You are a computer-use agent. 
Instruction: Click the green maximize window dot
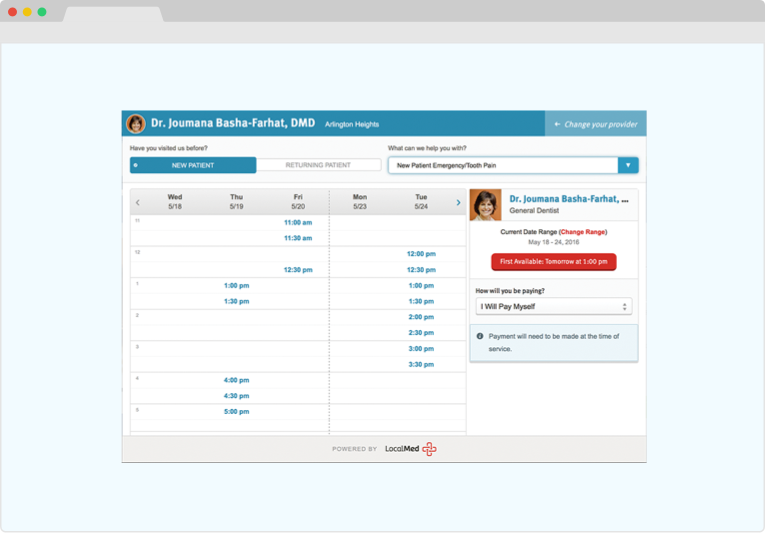pyautogui.click(x=42, y=12)
